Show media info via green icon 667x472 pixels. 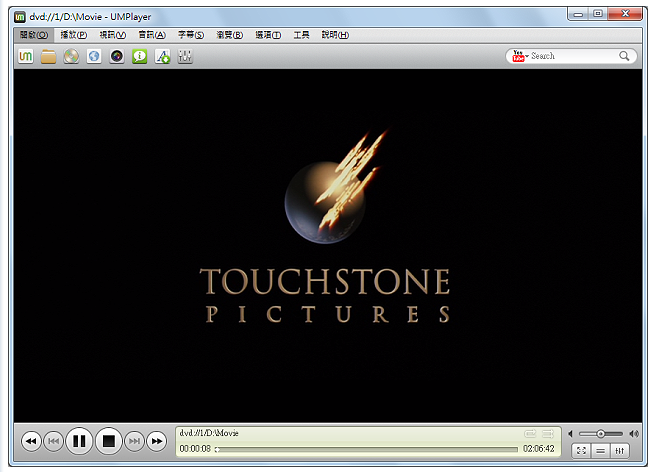(140, 56)
